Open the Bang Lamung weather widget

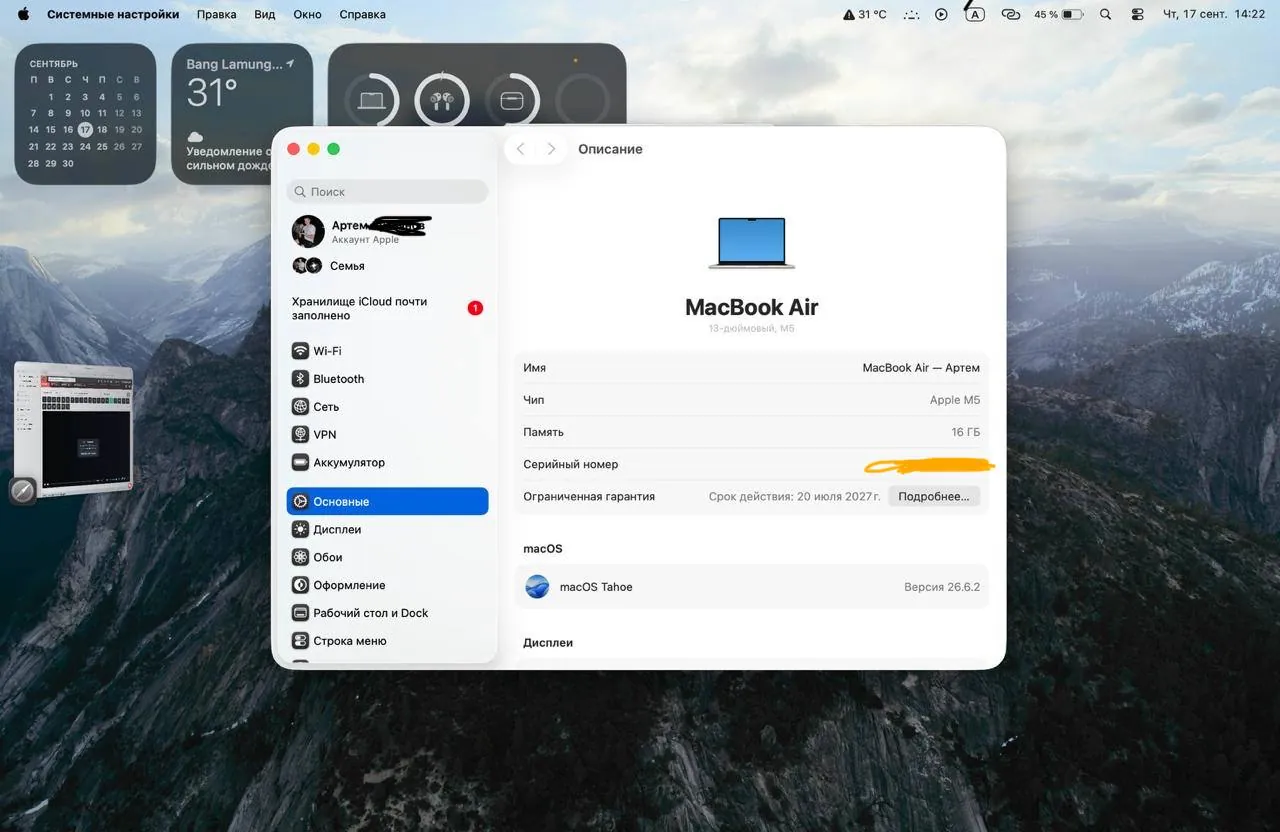[242, 114]
